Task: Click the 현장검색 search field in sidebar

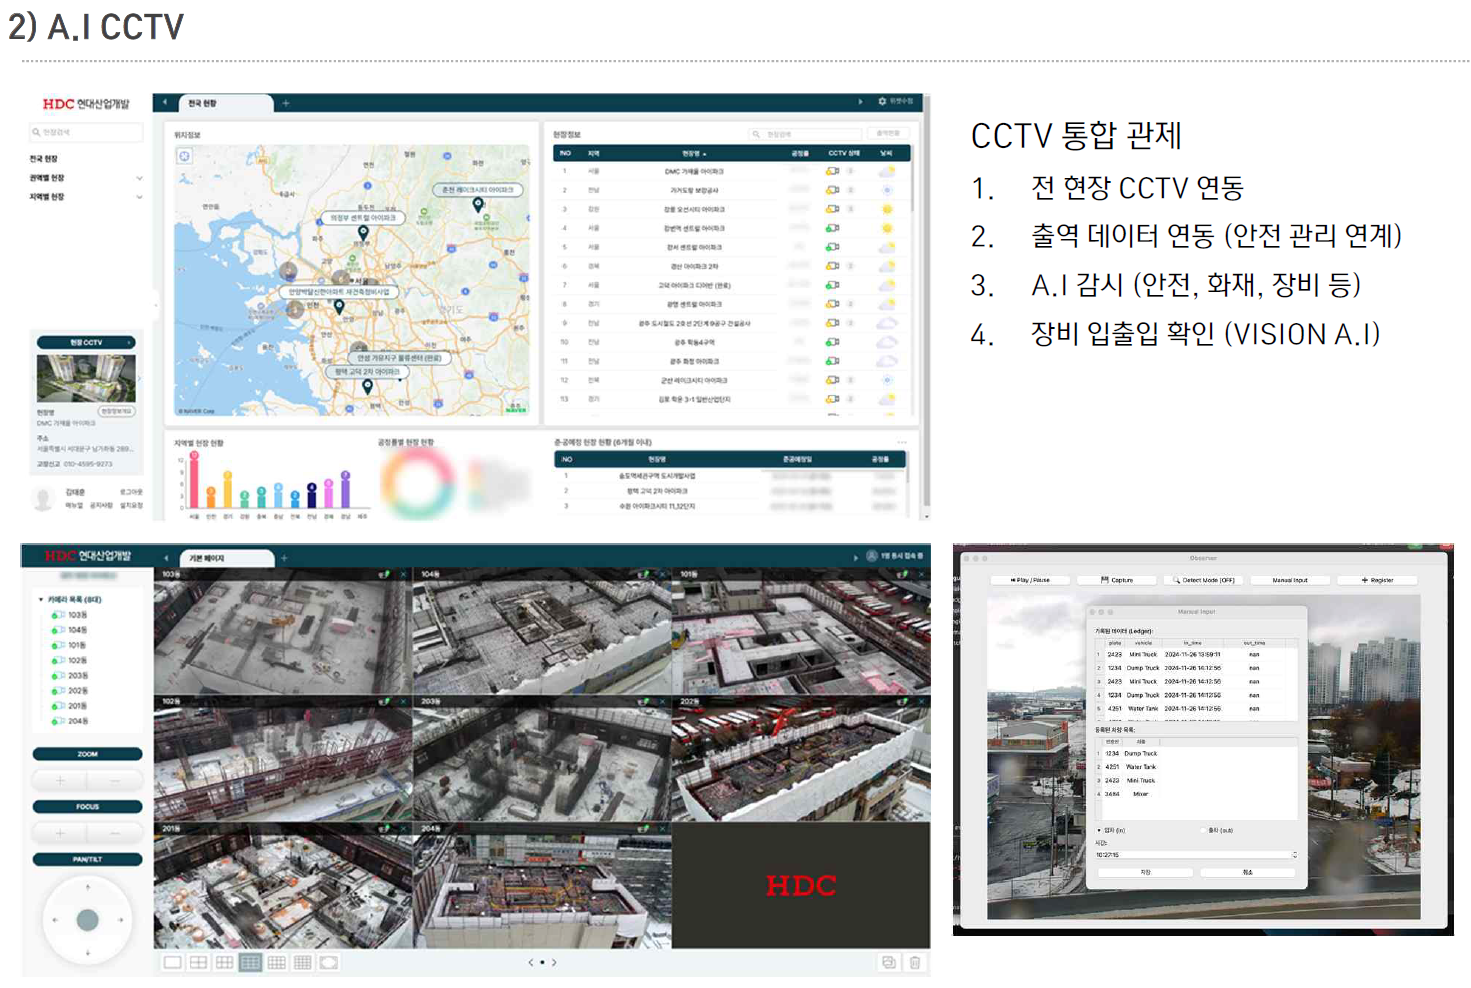Action: 86,132
